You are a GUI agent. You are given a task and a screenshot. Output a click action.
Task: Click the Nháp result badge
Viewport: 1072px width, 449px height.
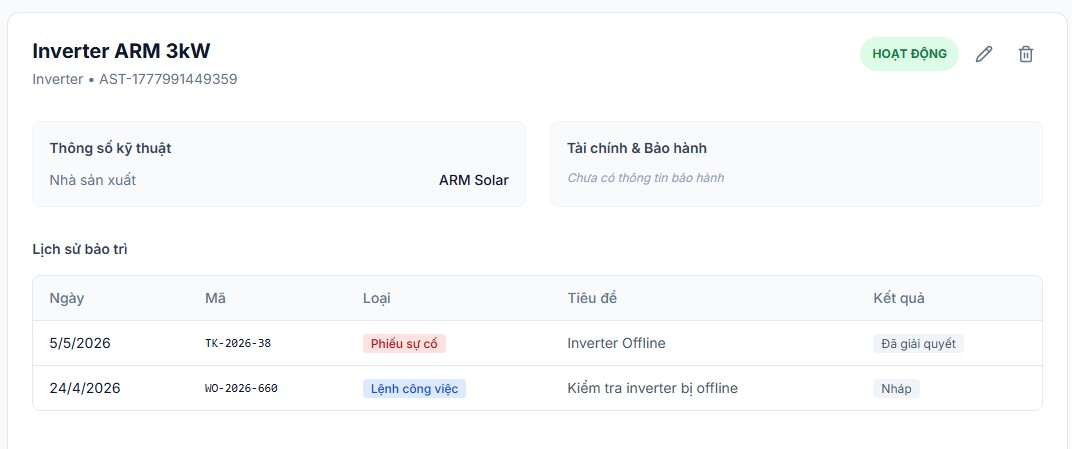coord(896,388)
